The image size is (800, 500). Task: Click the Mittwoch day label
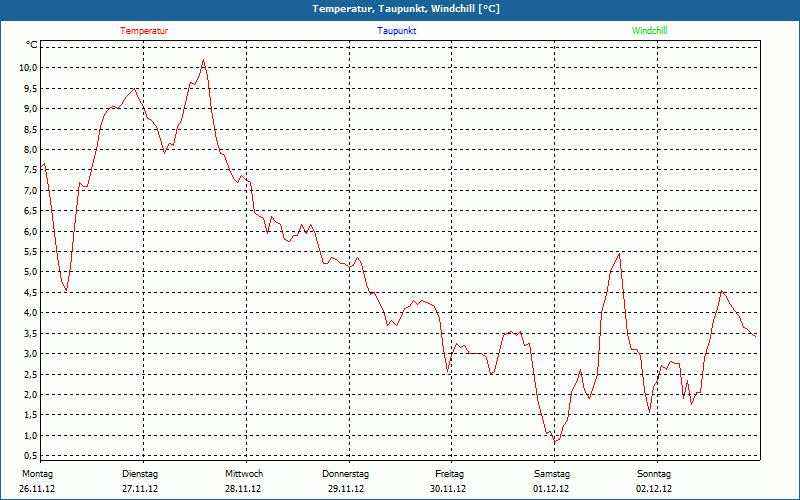tap(244, 474)
